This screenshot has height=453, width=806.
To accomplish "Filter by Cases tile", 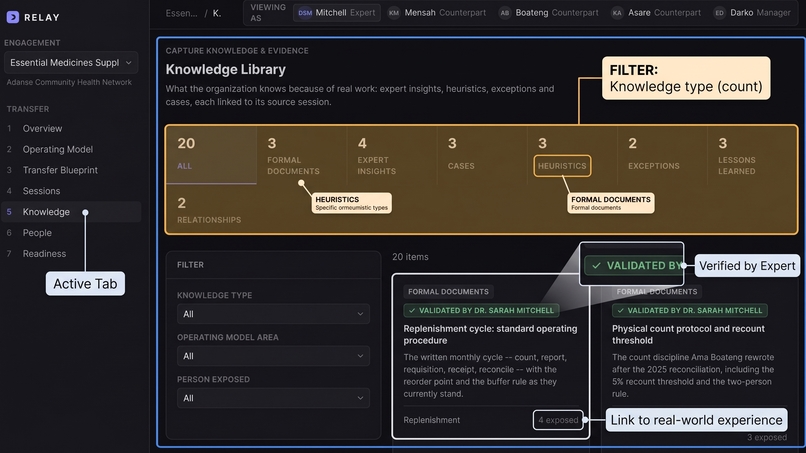I will click(482, 154).
